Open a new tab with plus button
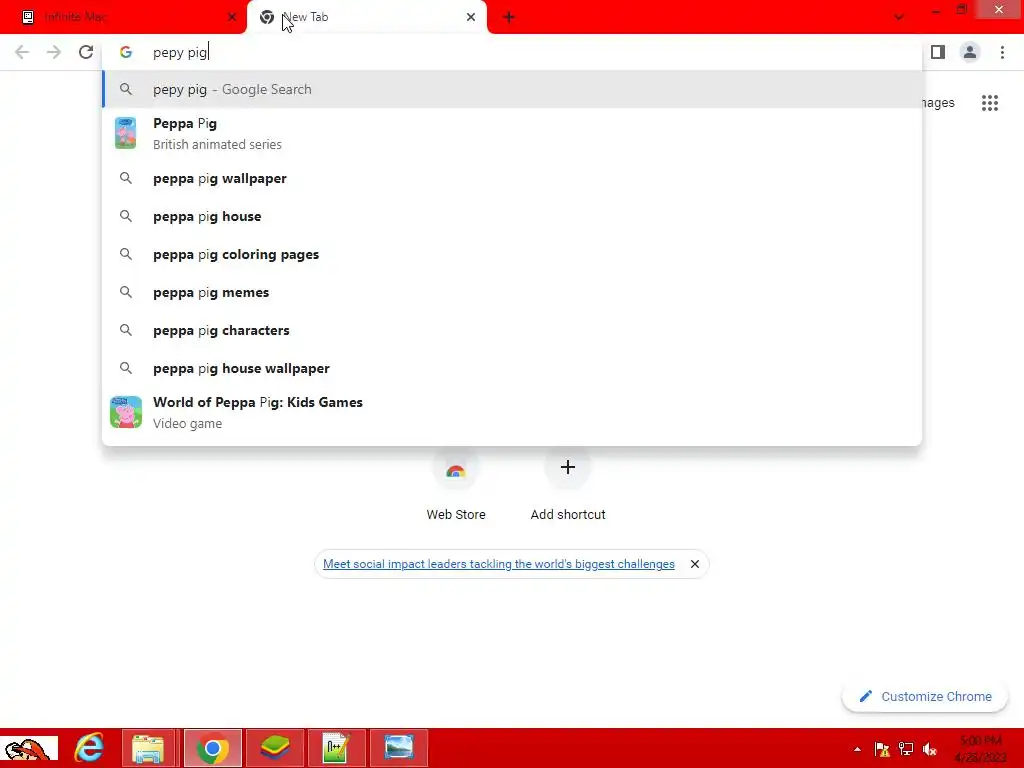The width and height of the screenshot is (1024, 768). (509, 17)
